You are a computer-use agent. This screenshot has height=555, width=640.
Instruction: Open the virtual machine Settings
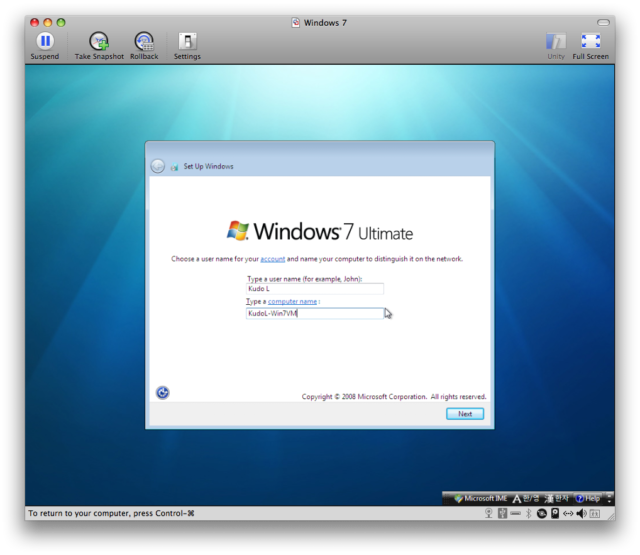click(x=187, y=45)
